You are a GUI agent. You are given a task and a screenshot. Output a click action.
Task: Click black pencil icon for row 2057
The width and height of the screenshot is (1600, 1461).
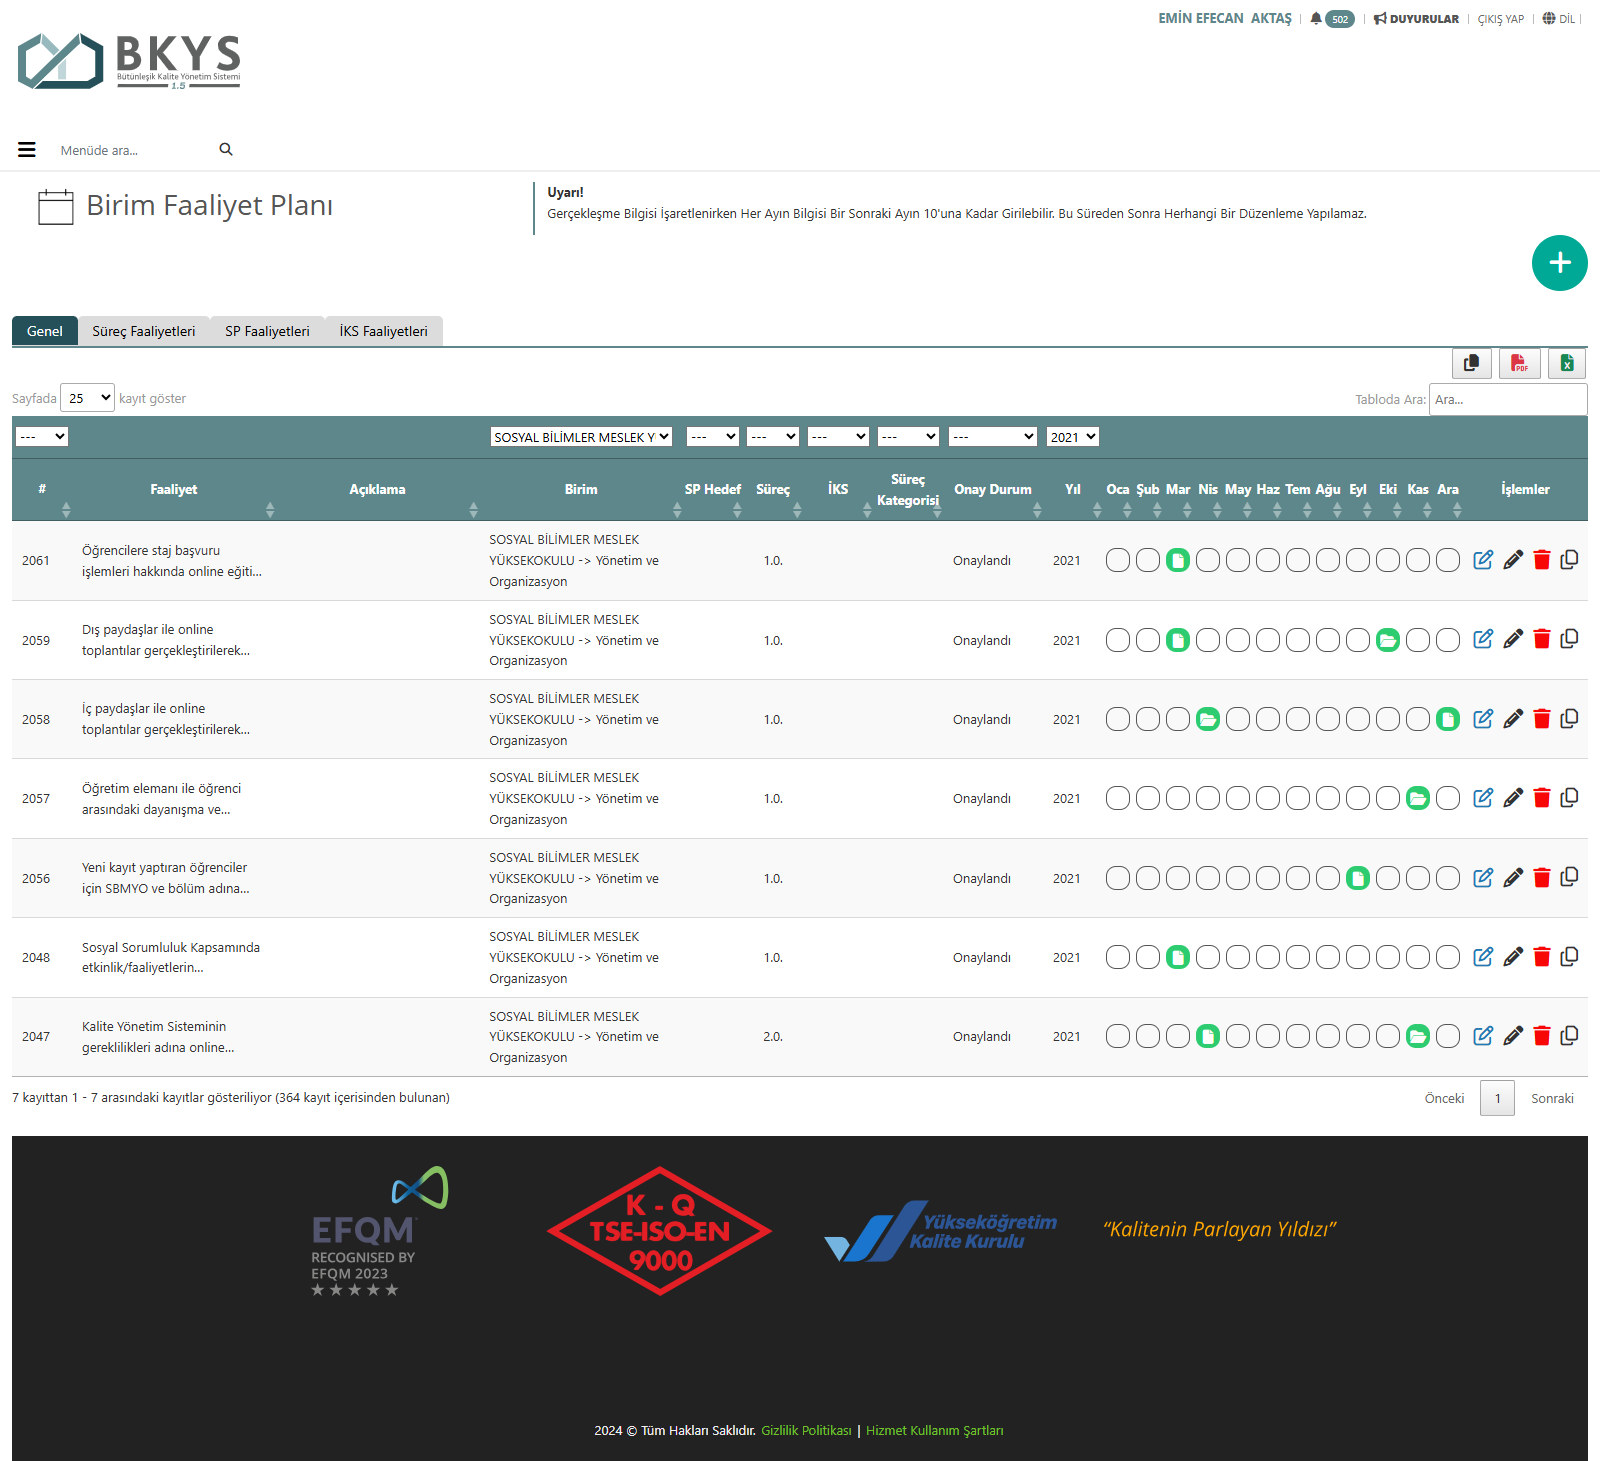(x=1513, y=798)
